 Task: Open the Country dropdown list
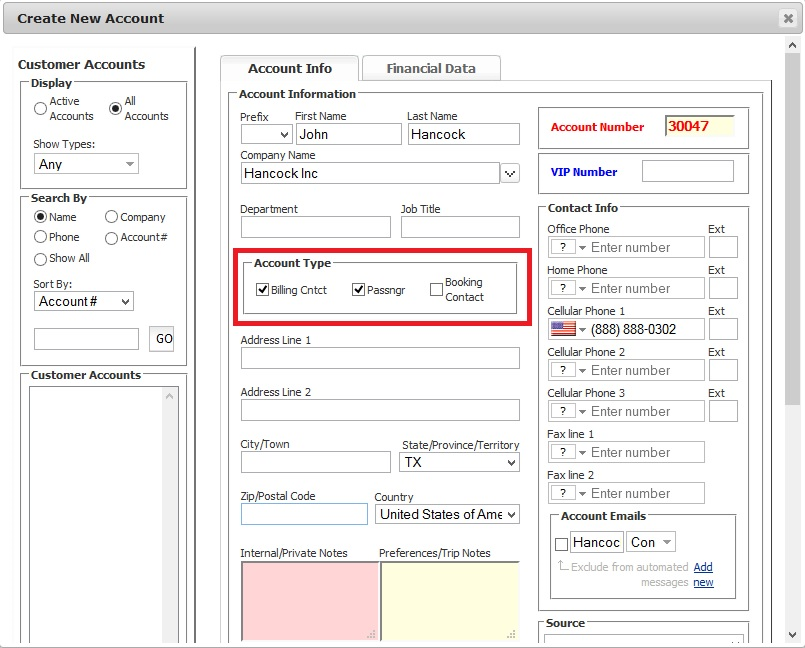(x=447, y=514)
